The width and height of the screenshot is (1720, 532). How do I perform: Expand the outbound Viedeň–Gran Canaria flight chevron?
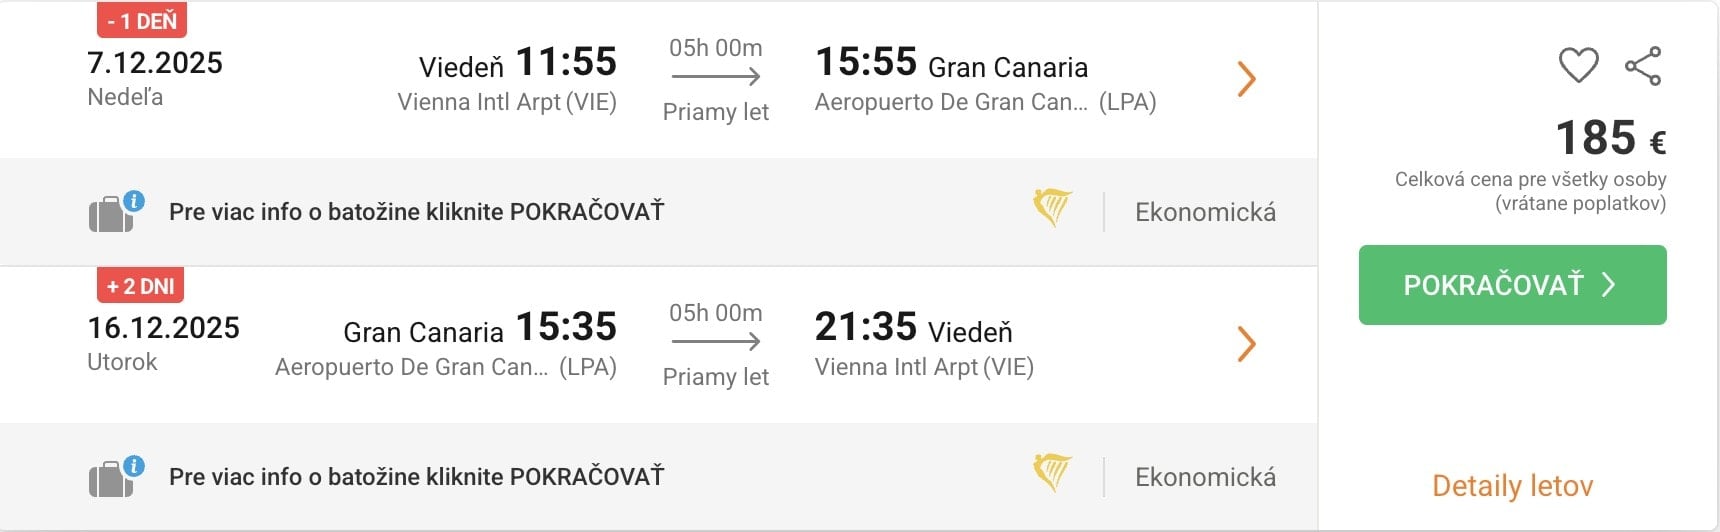click(1246, 79)
